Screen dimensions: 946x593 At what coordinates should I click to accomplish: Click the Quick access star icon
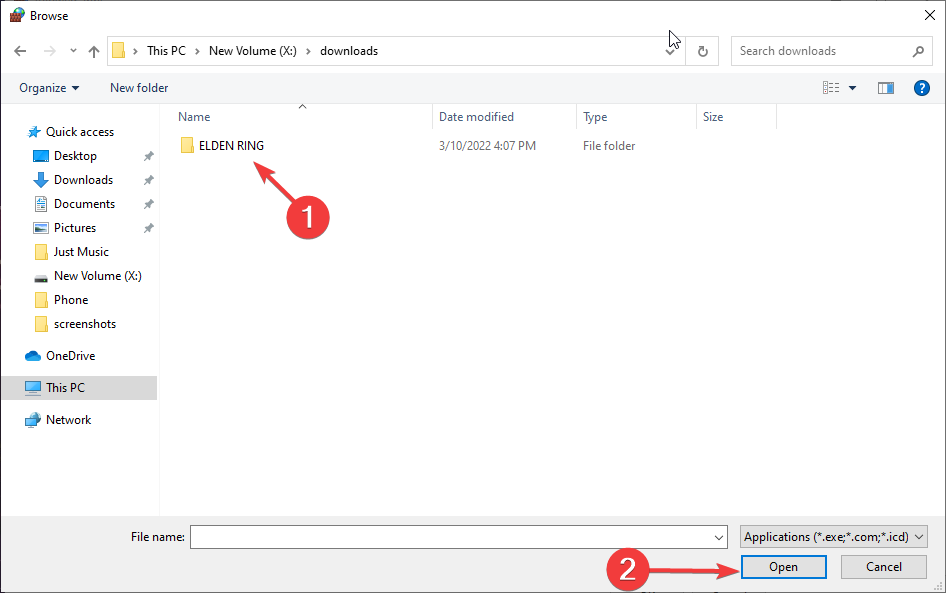[x=34, y=132]
